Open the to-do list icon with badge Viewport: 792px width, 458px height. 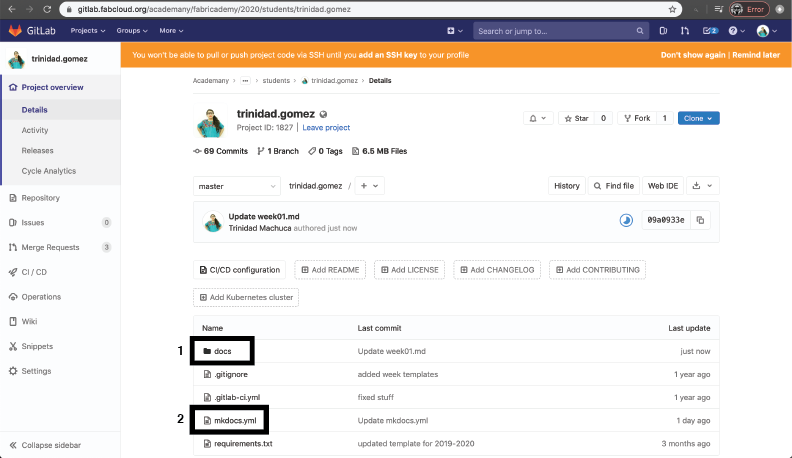pyautogui.click(x=710, y=31)
